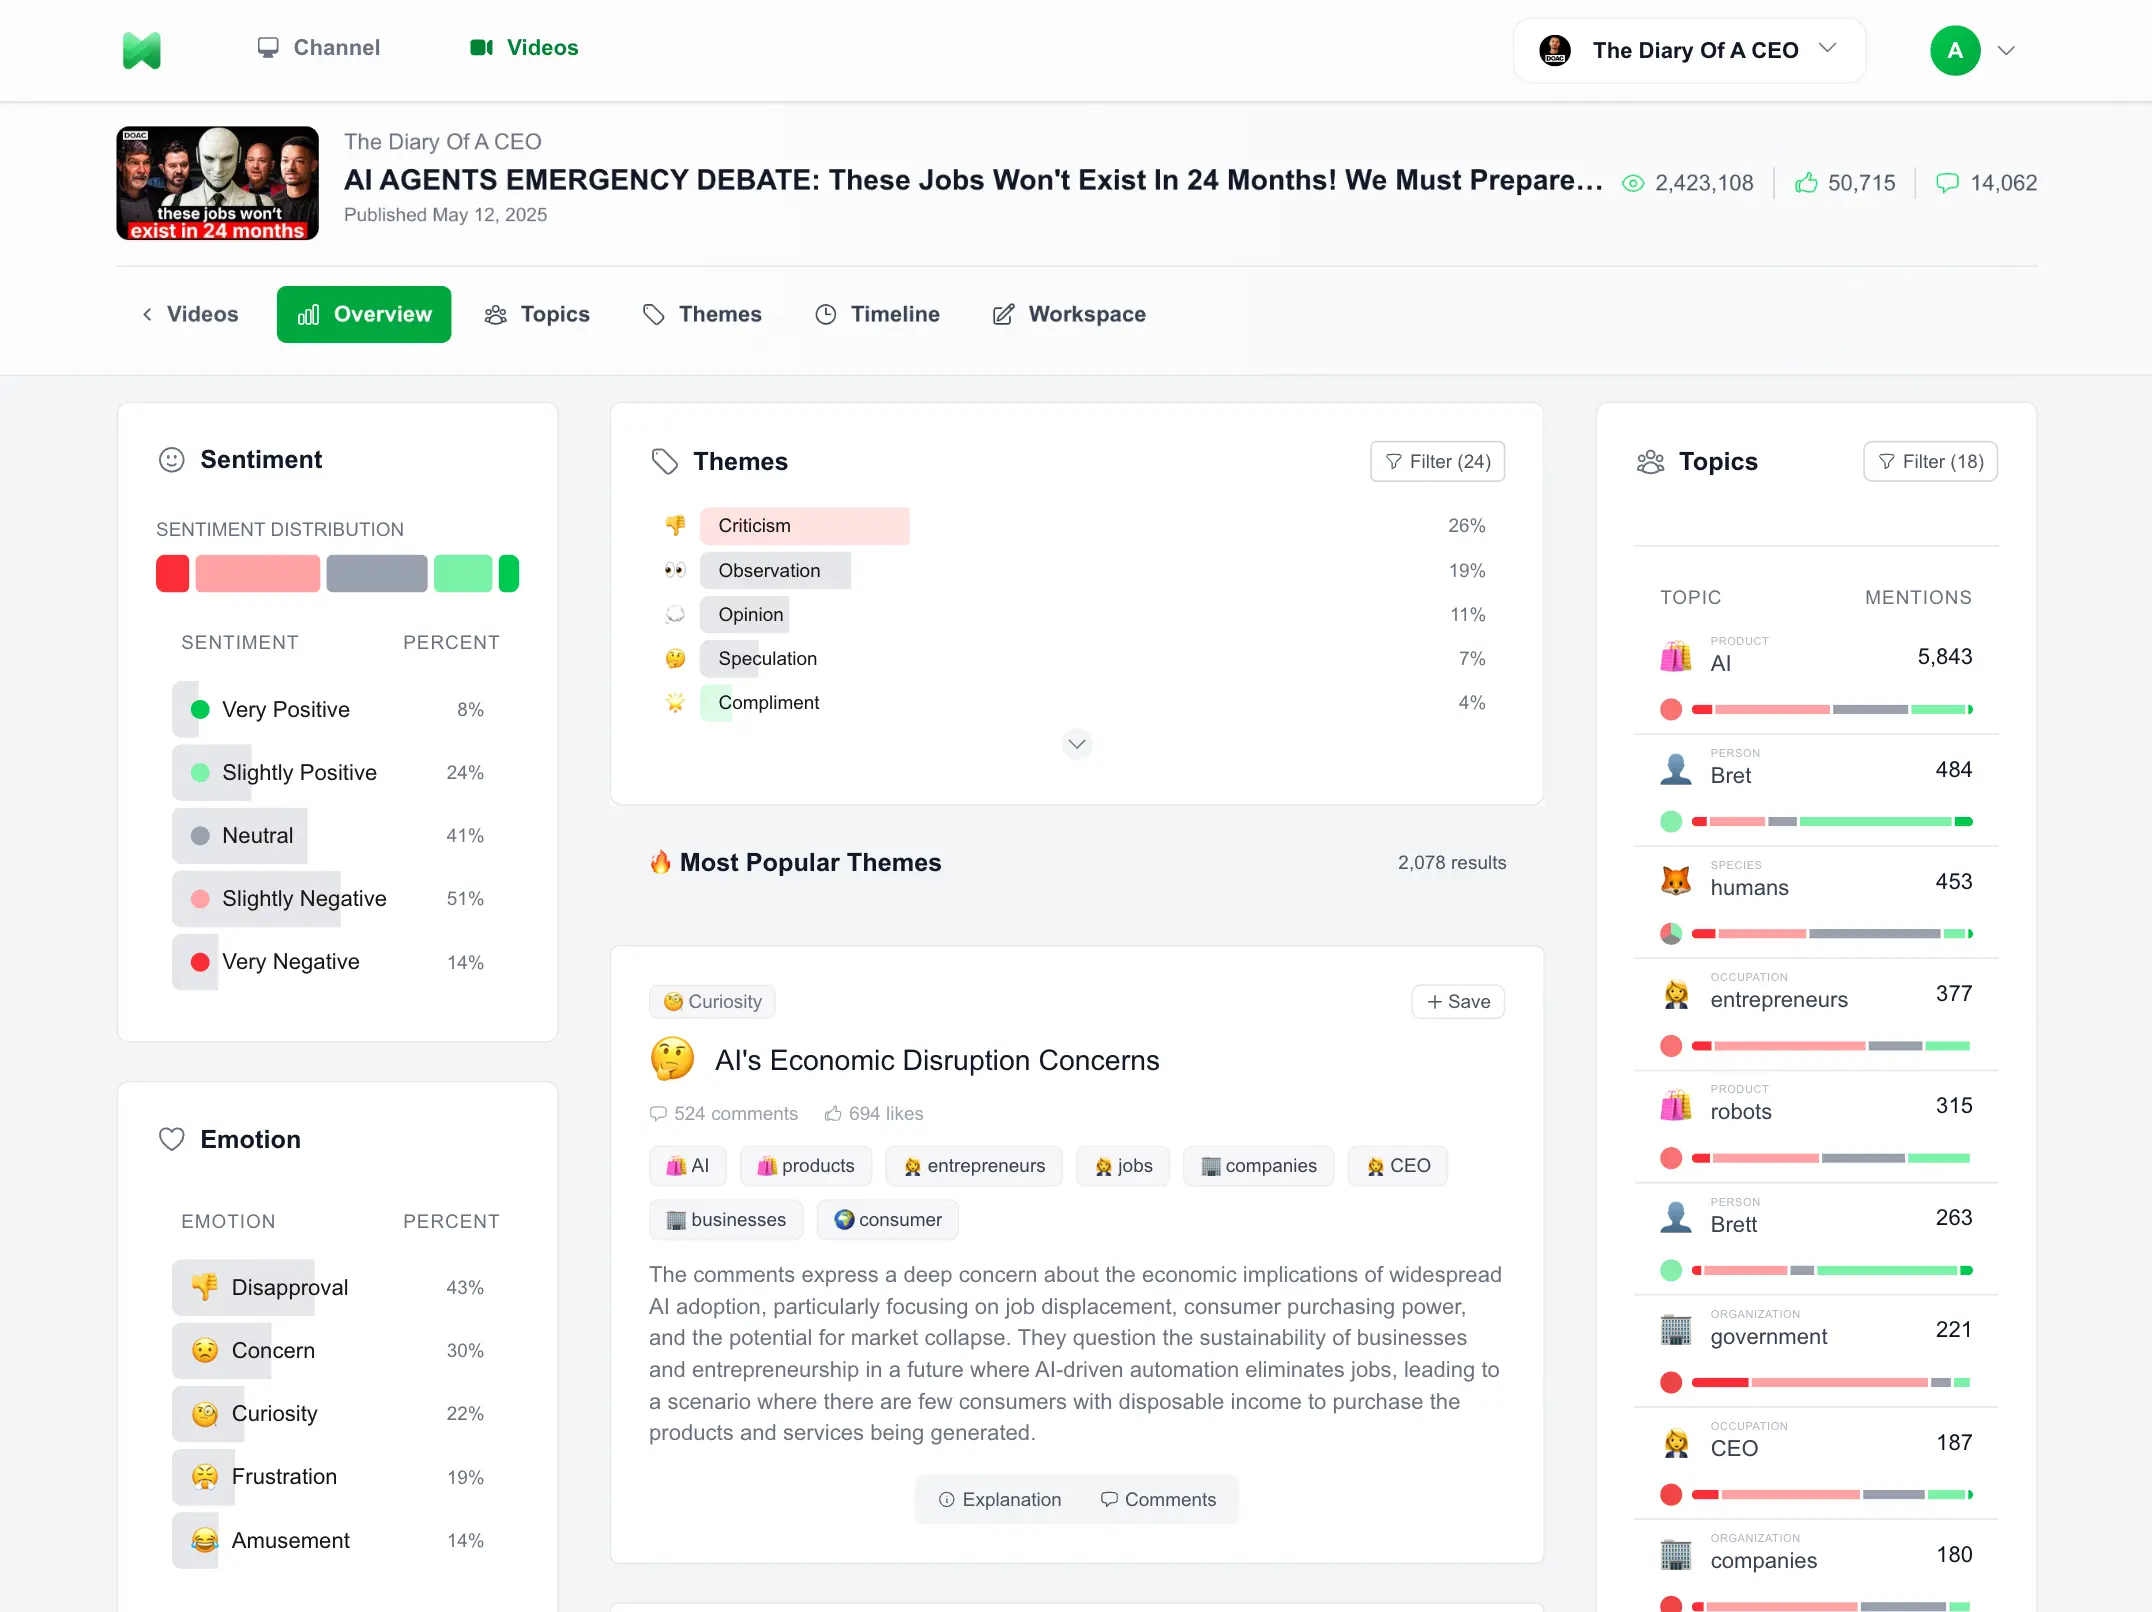
Task: Open the Channel section
Action: [319, 48]
